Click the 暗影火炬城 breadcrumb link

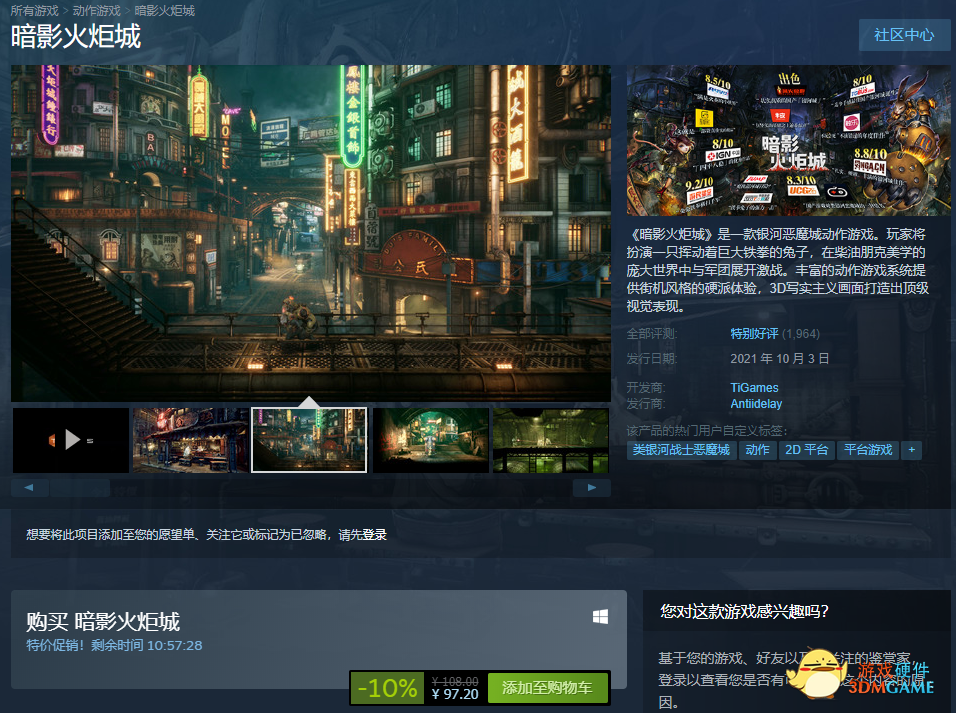pyautogui.click(x=165, y=10)
